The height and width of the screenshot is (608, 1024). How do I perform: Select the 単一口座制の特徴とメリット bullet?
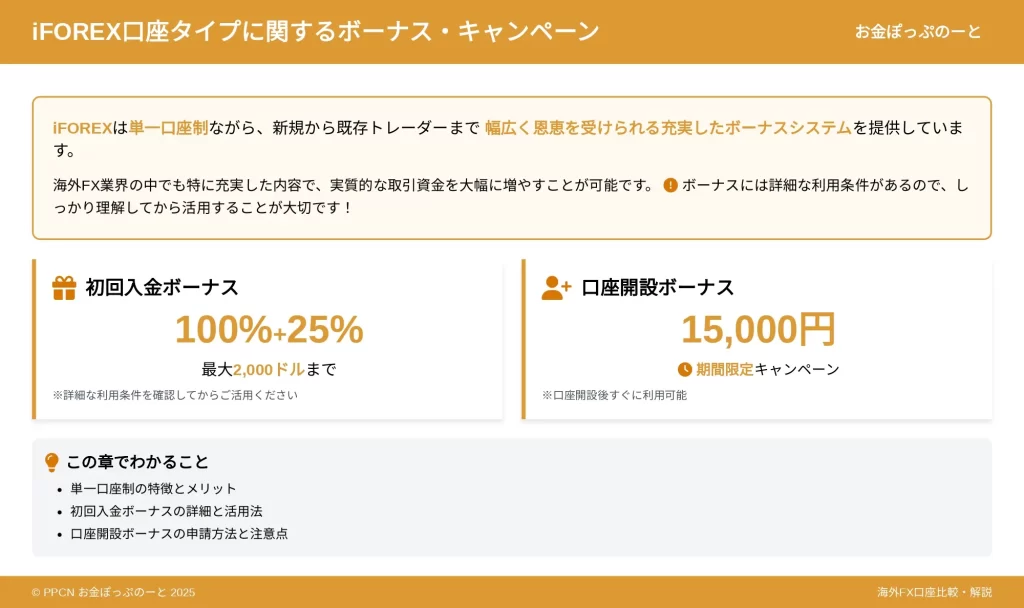point(153,488)
